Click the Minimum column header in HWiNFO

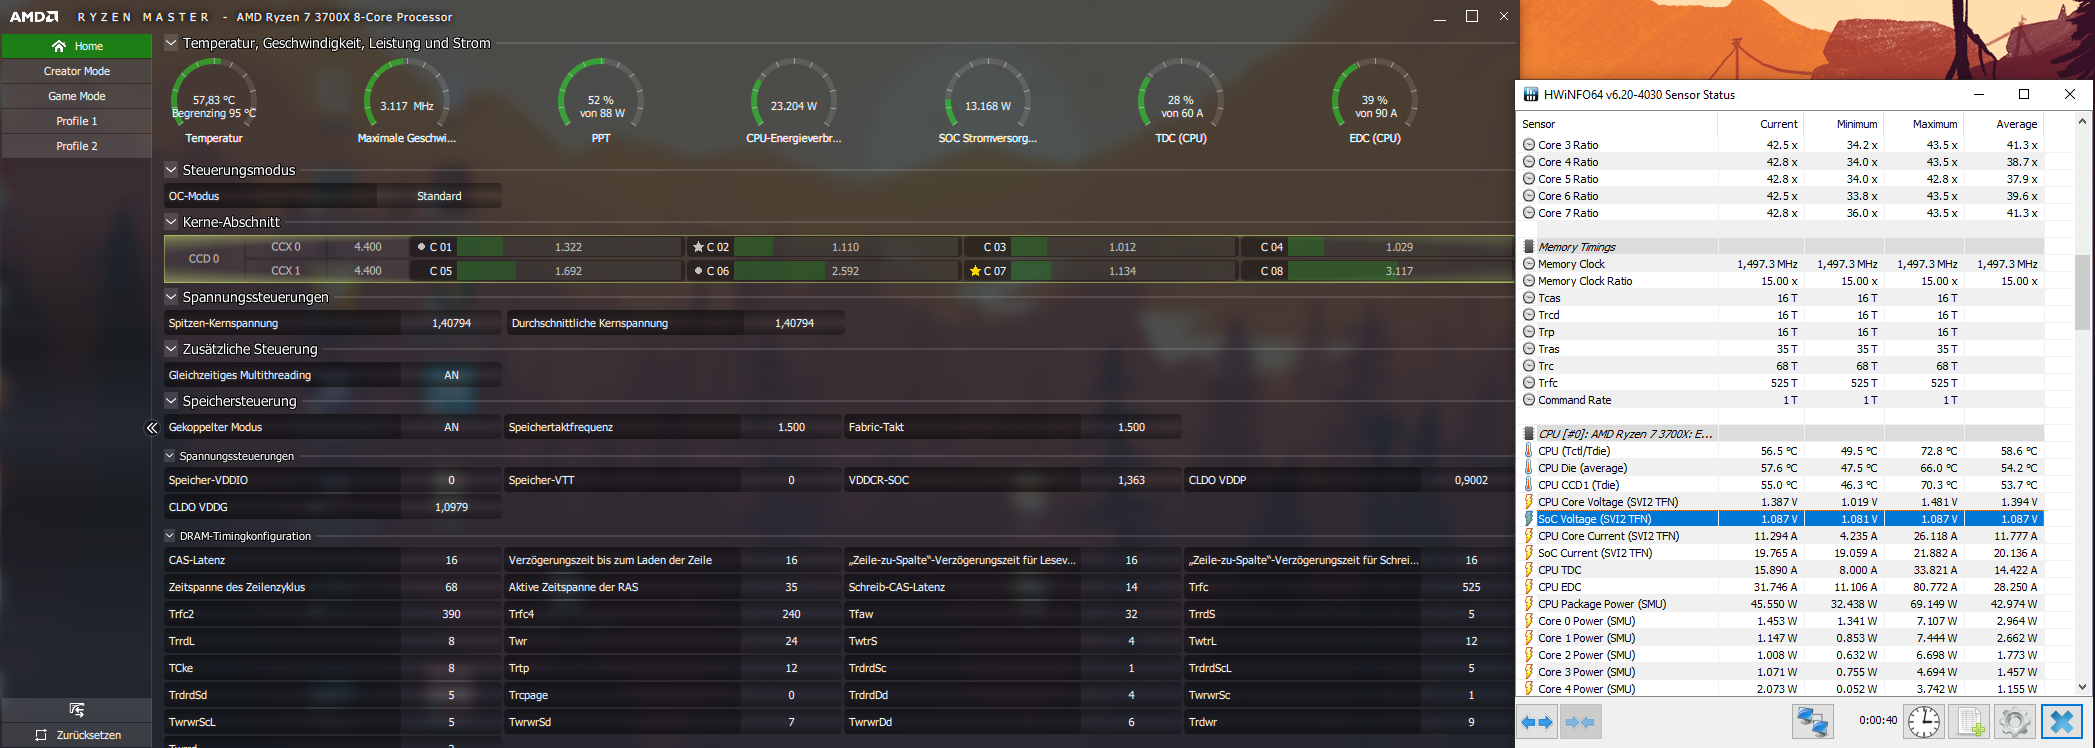1844,124
